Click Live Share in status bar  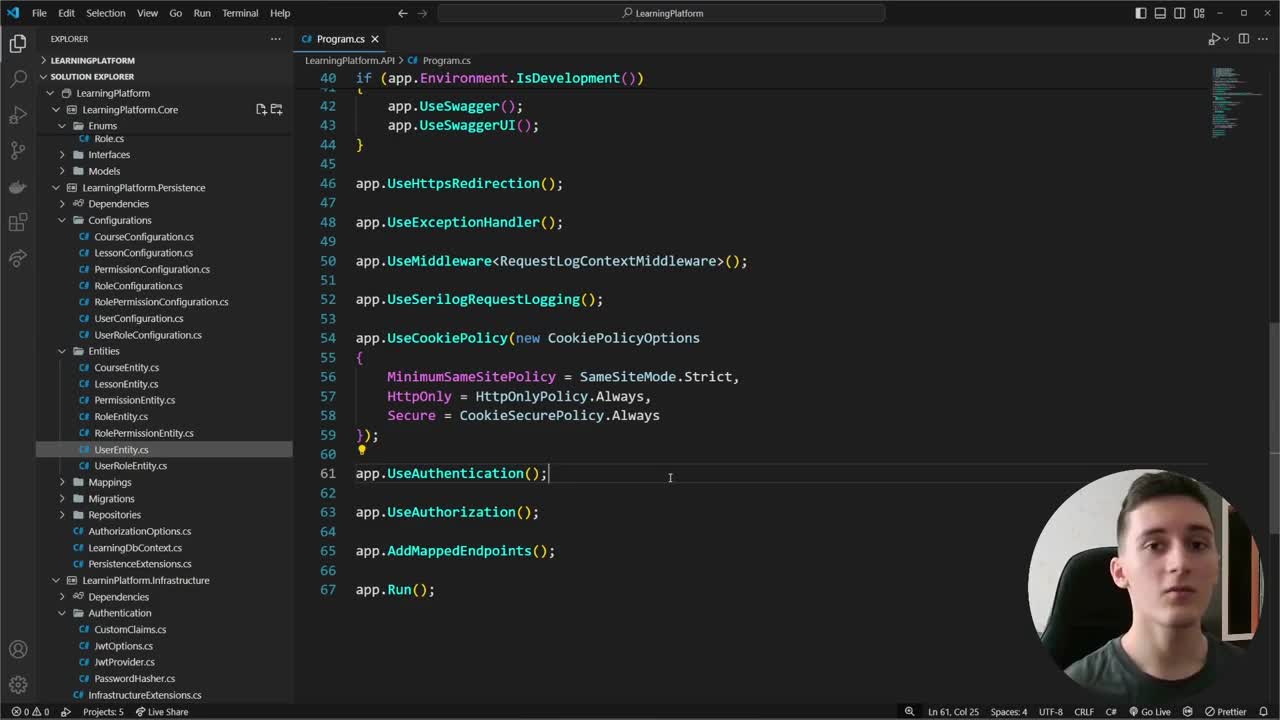pyautogui.click(x=161, y=712)
